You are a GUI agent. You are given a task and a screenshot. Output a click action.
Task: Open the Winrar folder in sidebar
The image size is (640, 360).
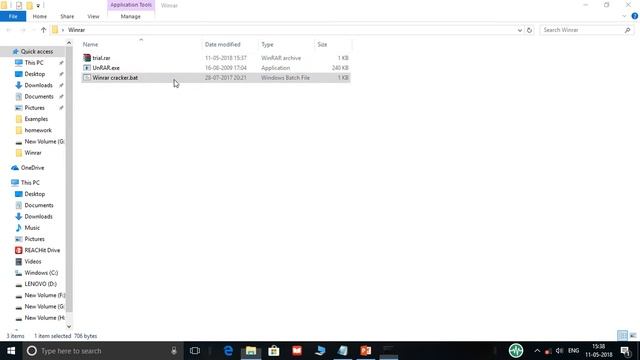(33, 153)
